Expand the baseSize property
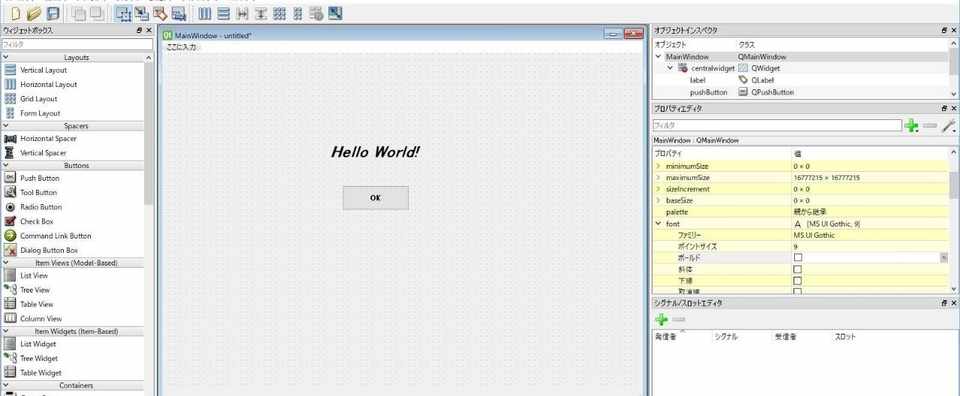 (659, 201)
